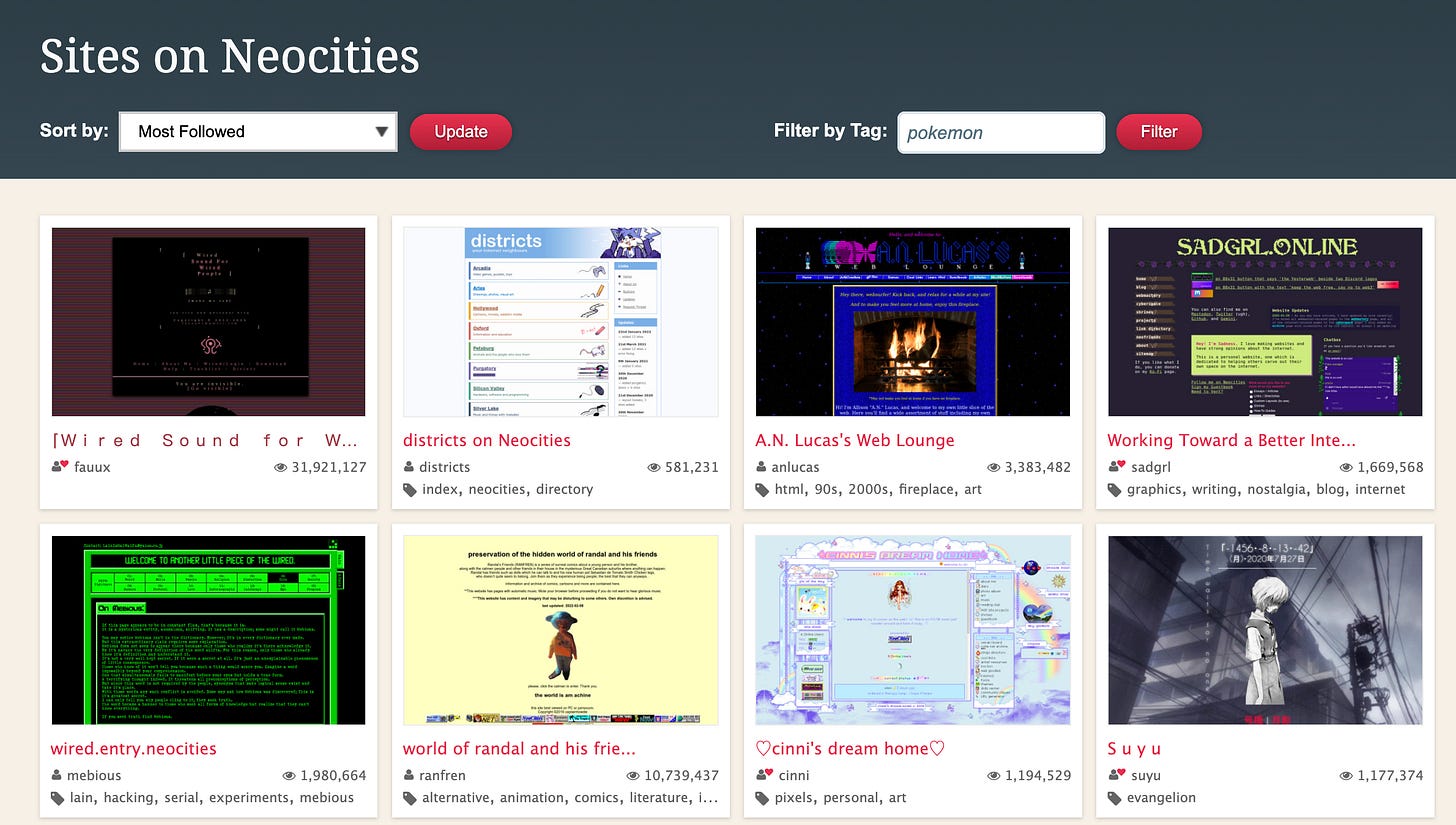This screenshot has height=825, width=1456.
Task: Select the 'nostalgia' tag link
Action: point(1277,489)
